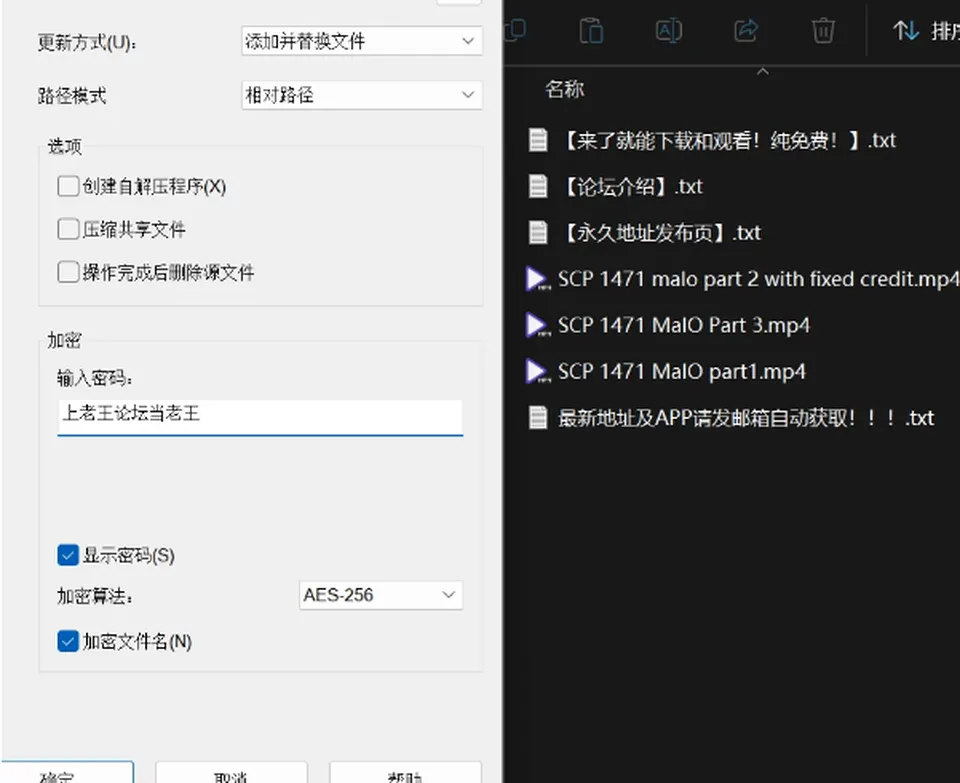Open the 更新方式 dropdown
The height and width of the screenshot is (783, 960).
362,41
